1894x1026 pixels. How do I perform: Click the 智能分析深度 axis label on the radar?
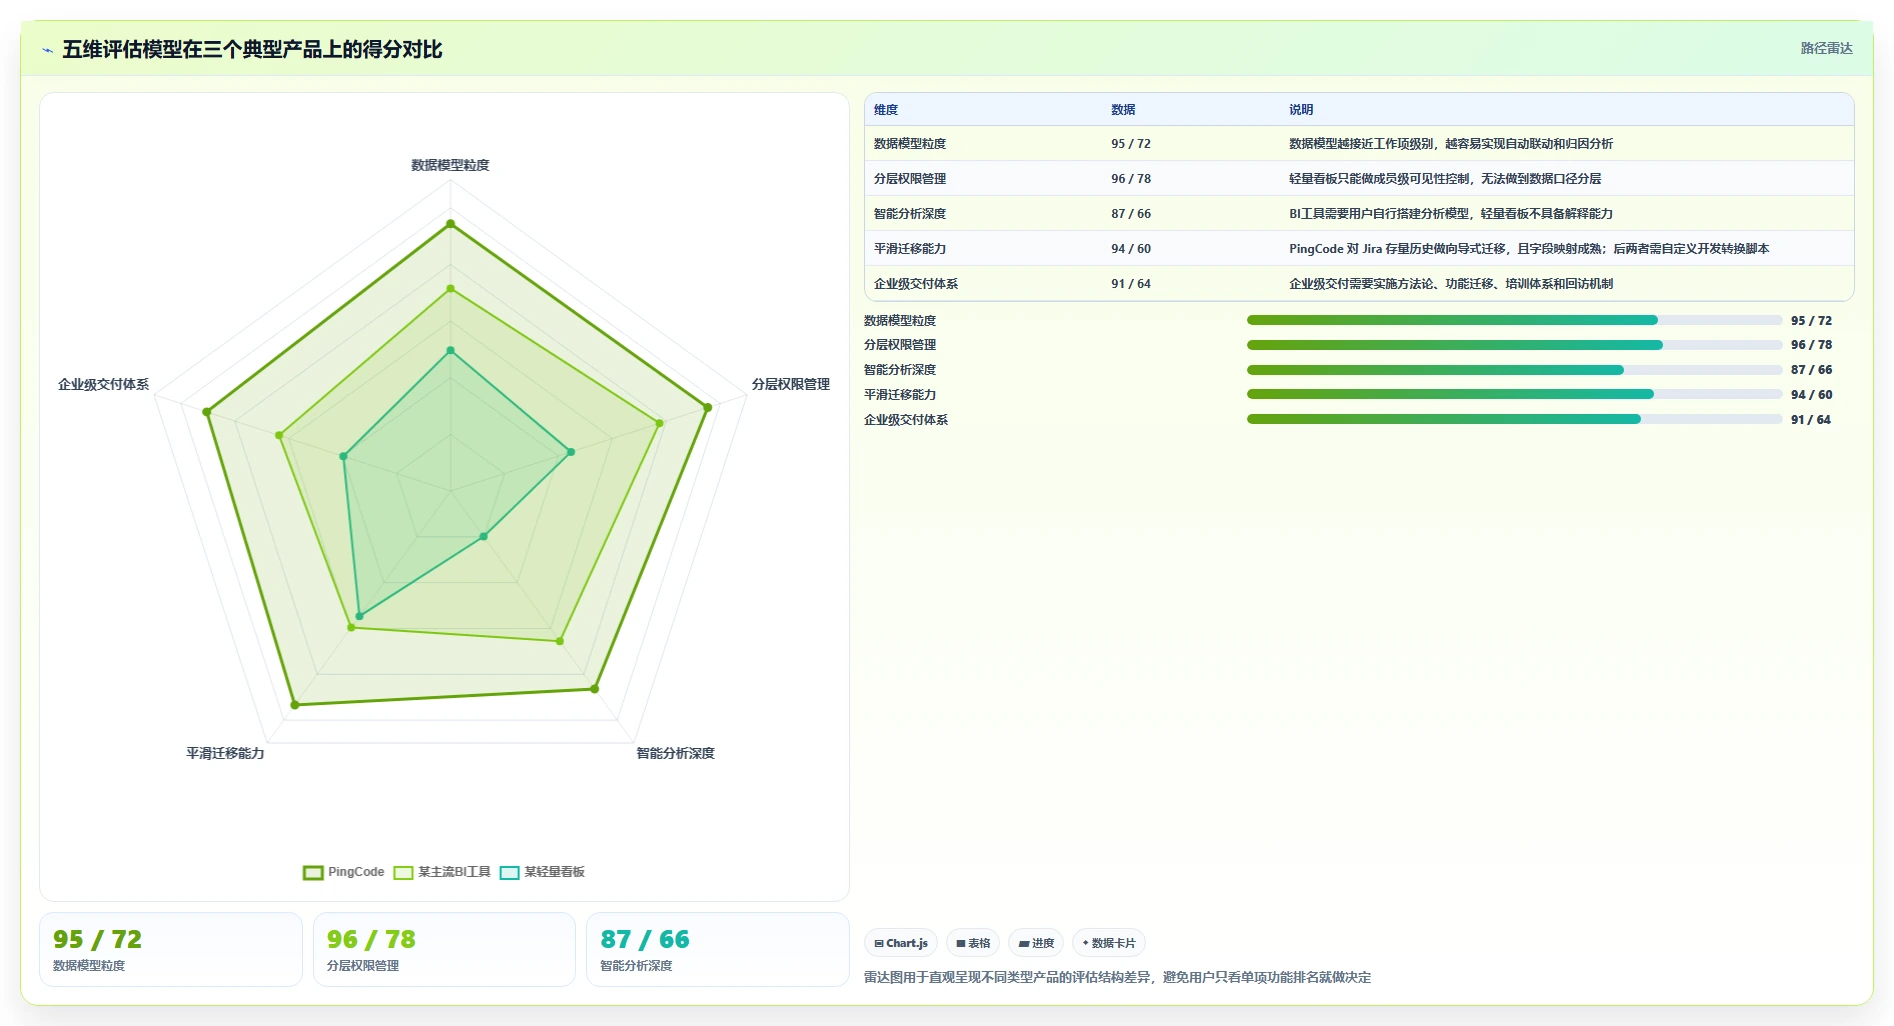click(676, 753)
